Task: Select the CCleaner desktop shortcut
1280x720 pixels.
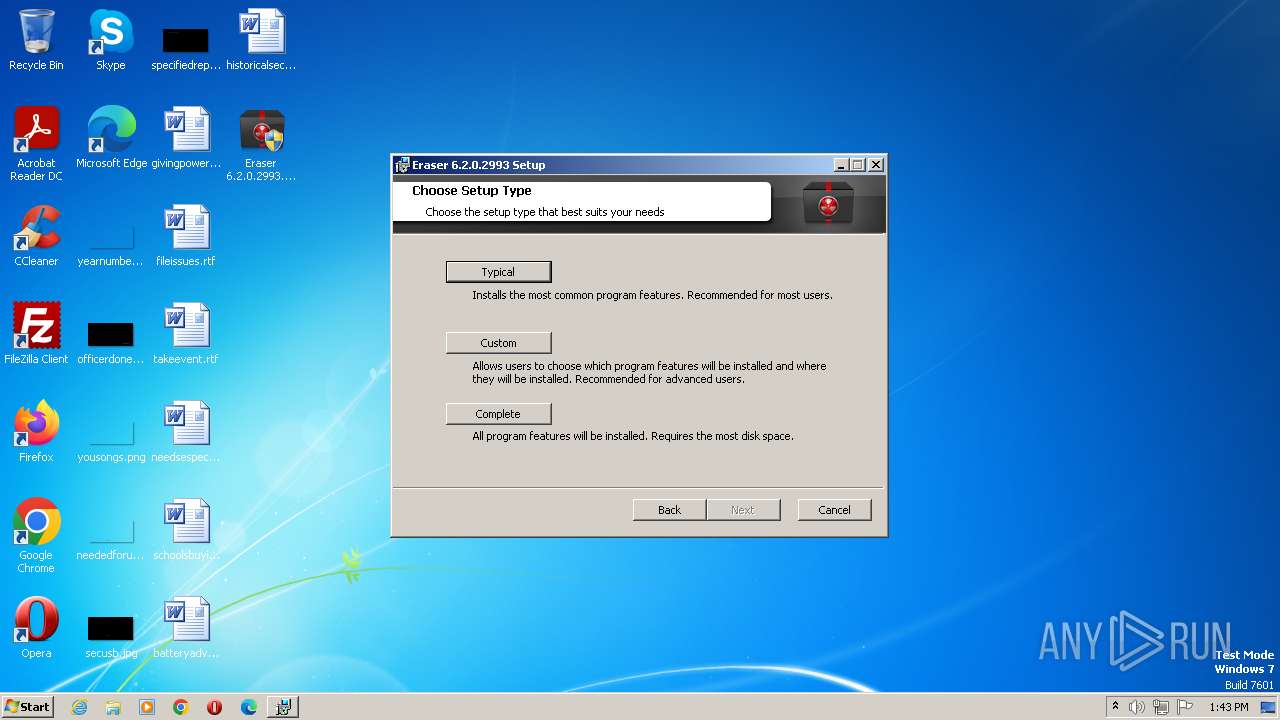Action: tap(36, 237)
